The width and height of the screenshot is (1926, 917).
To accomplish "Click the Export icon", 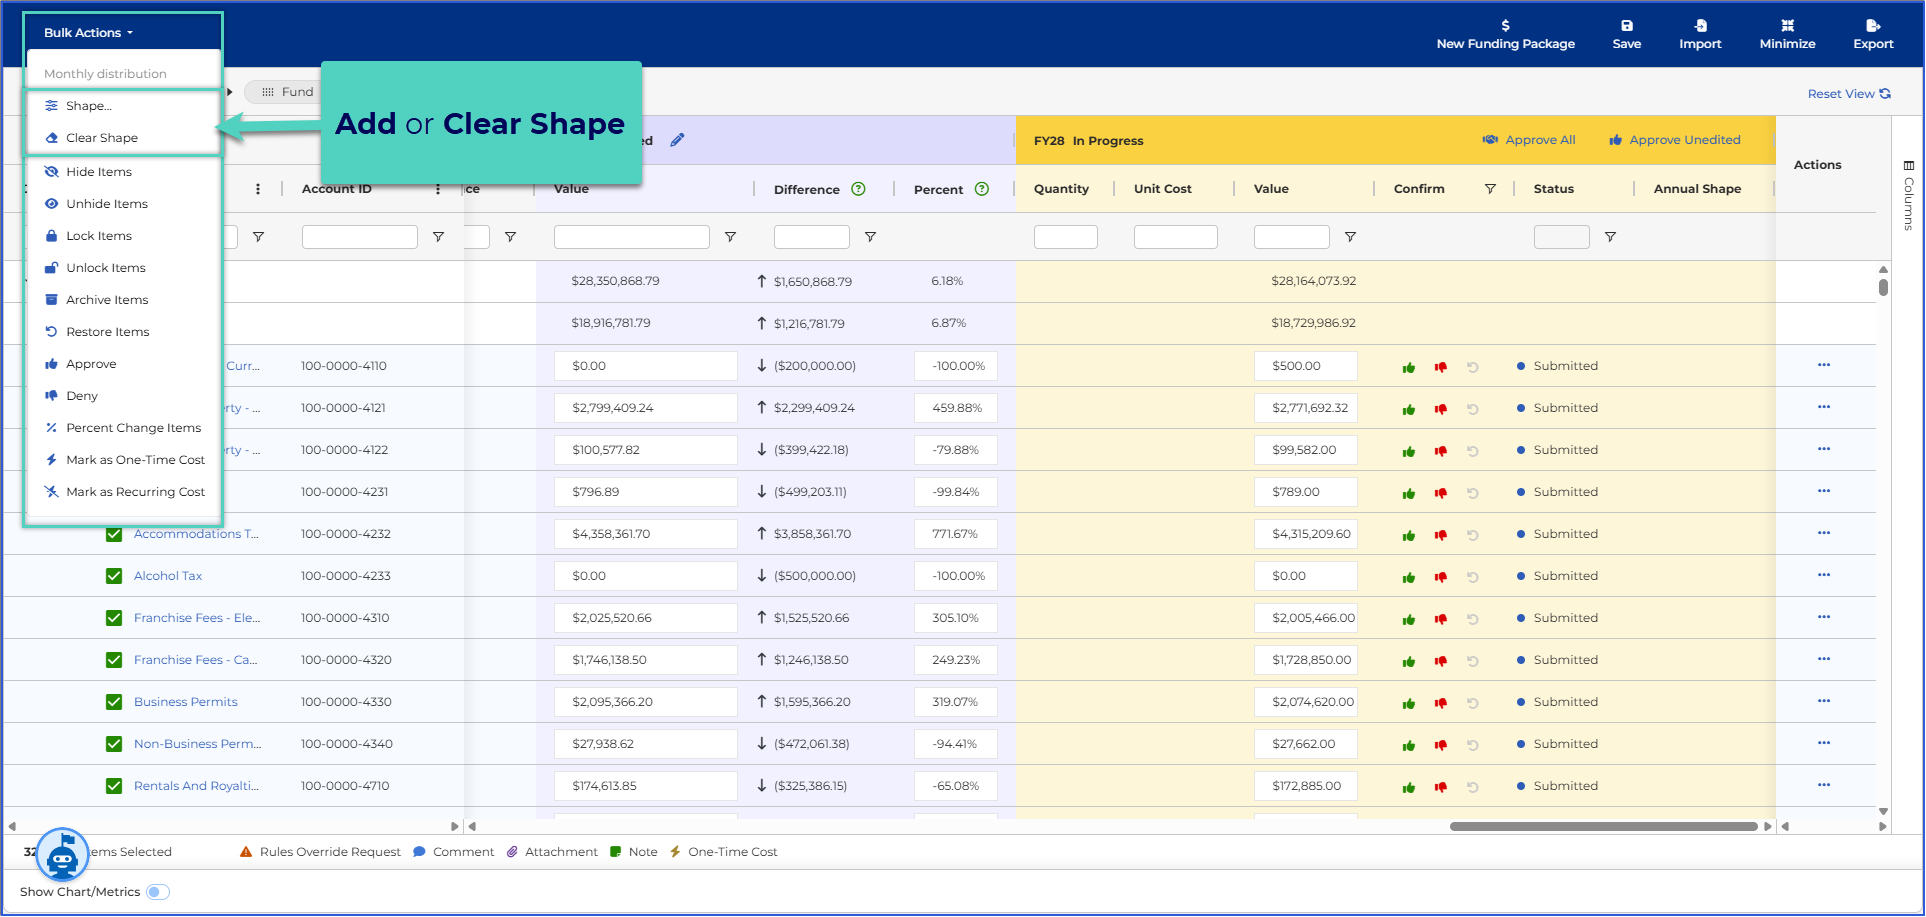I will click(1873, 26).
